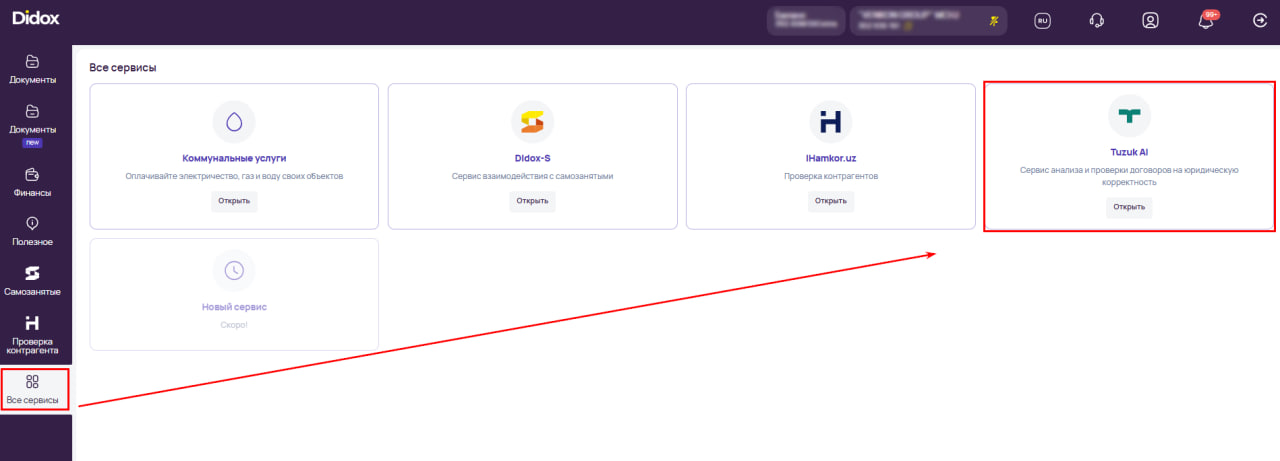Open support via headset icon

[x=1096, y=21]
